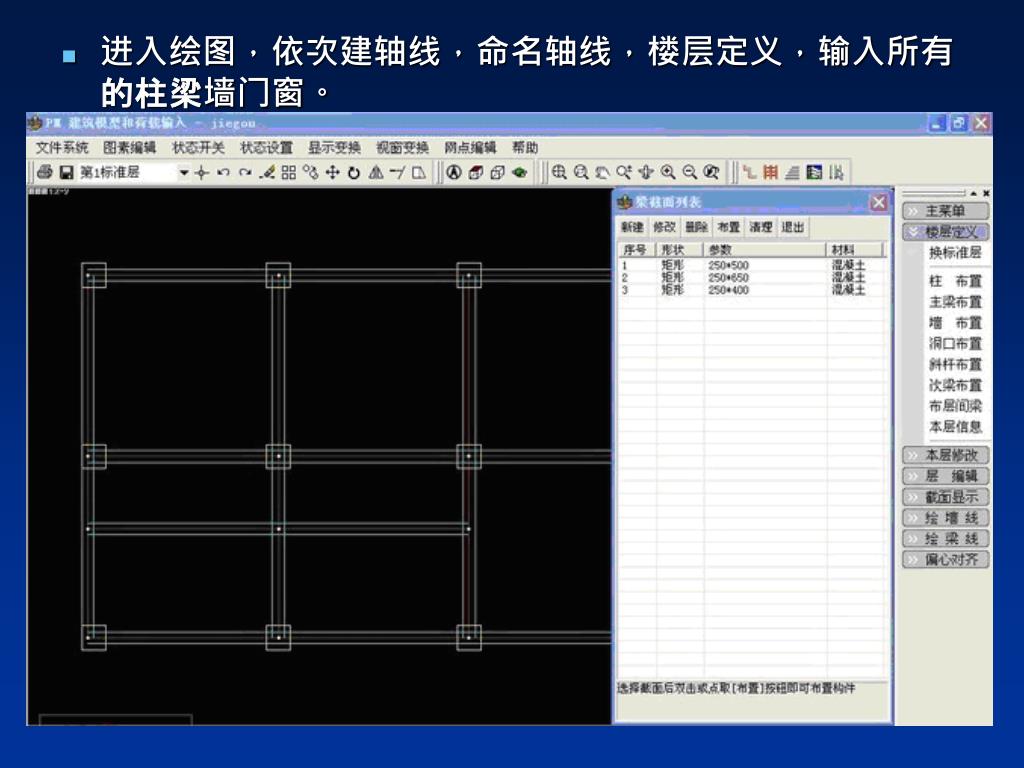The height and width of the screenshot is (768, 1024).
Task: Click the orange grid icon
Action: [x=771, y=172]
